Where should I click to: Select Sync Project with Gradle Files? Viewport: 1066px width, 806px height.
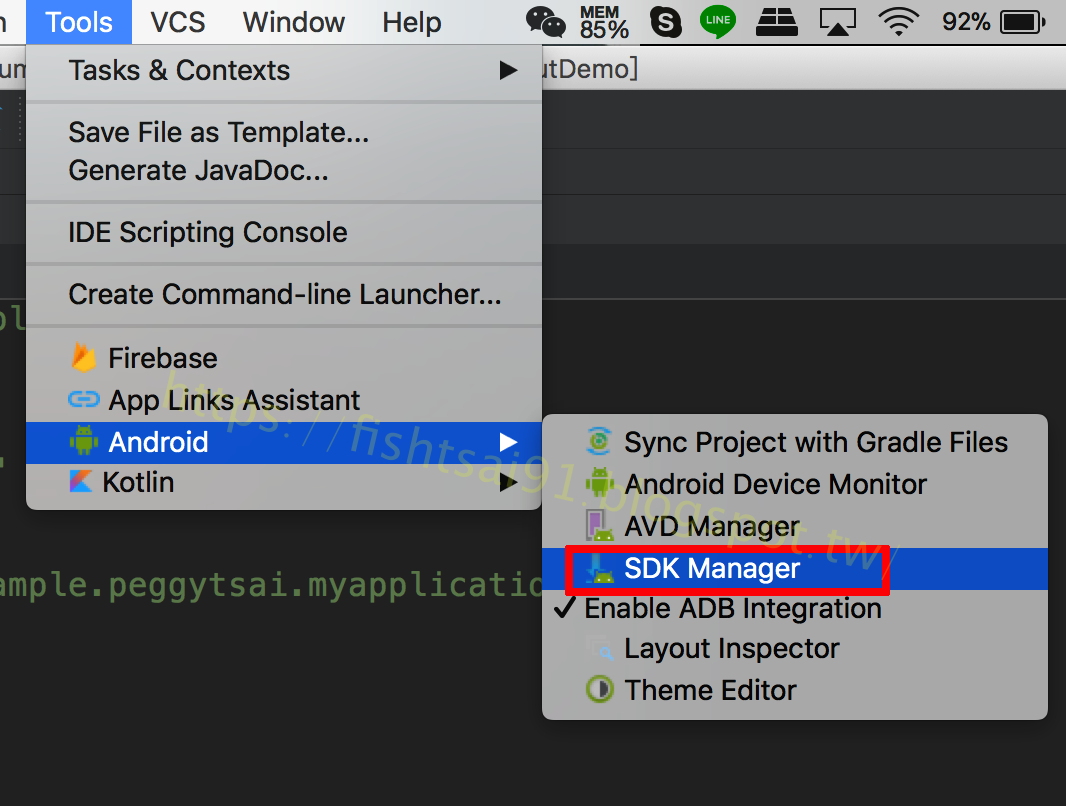point(795,442)
